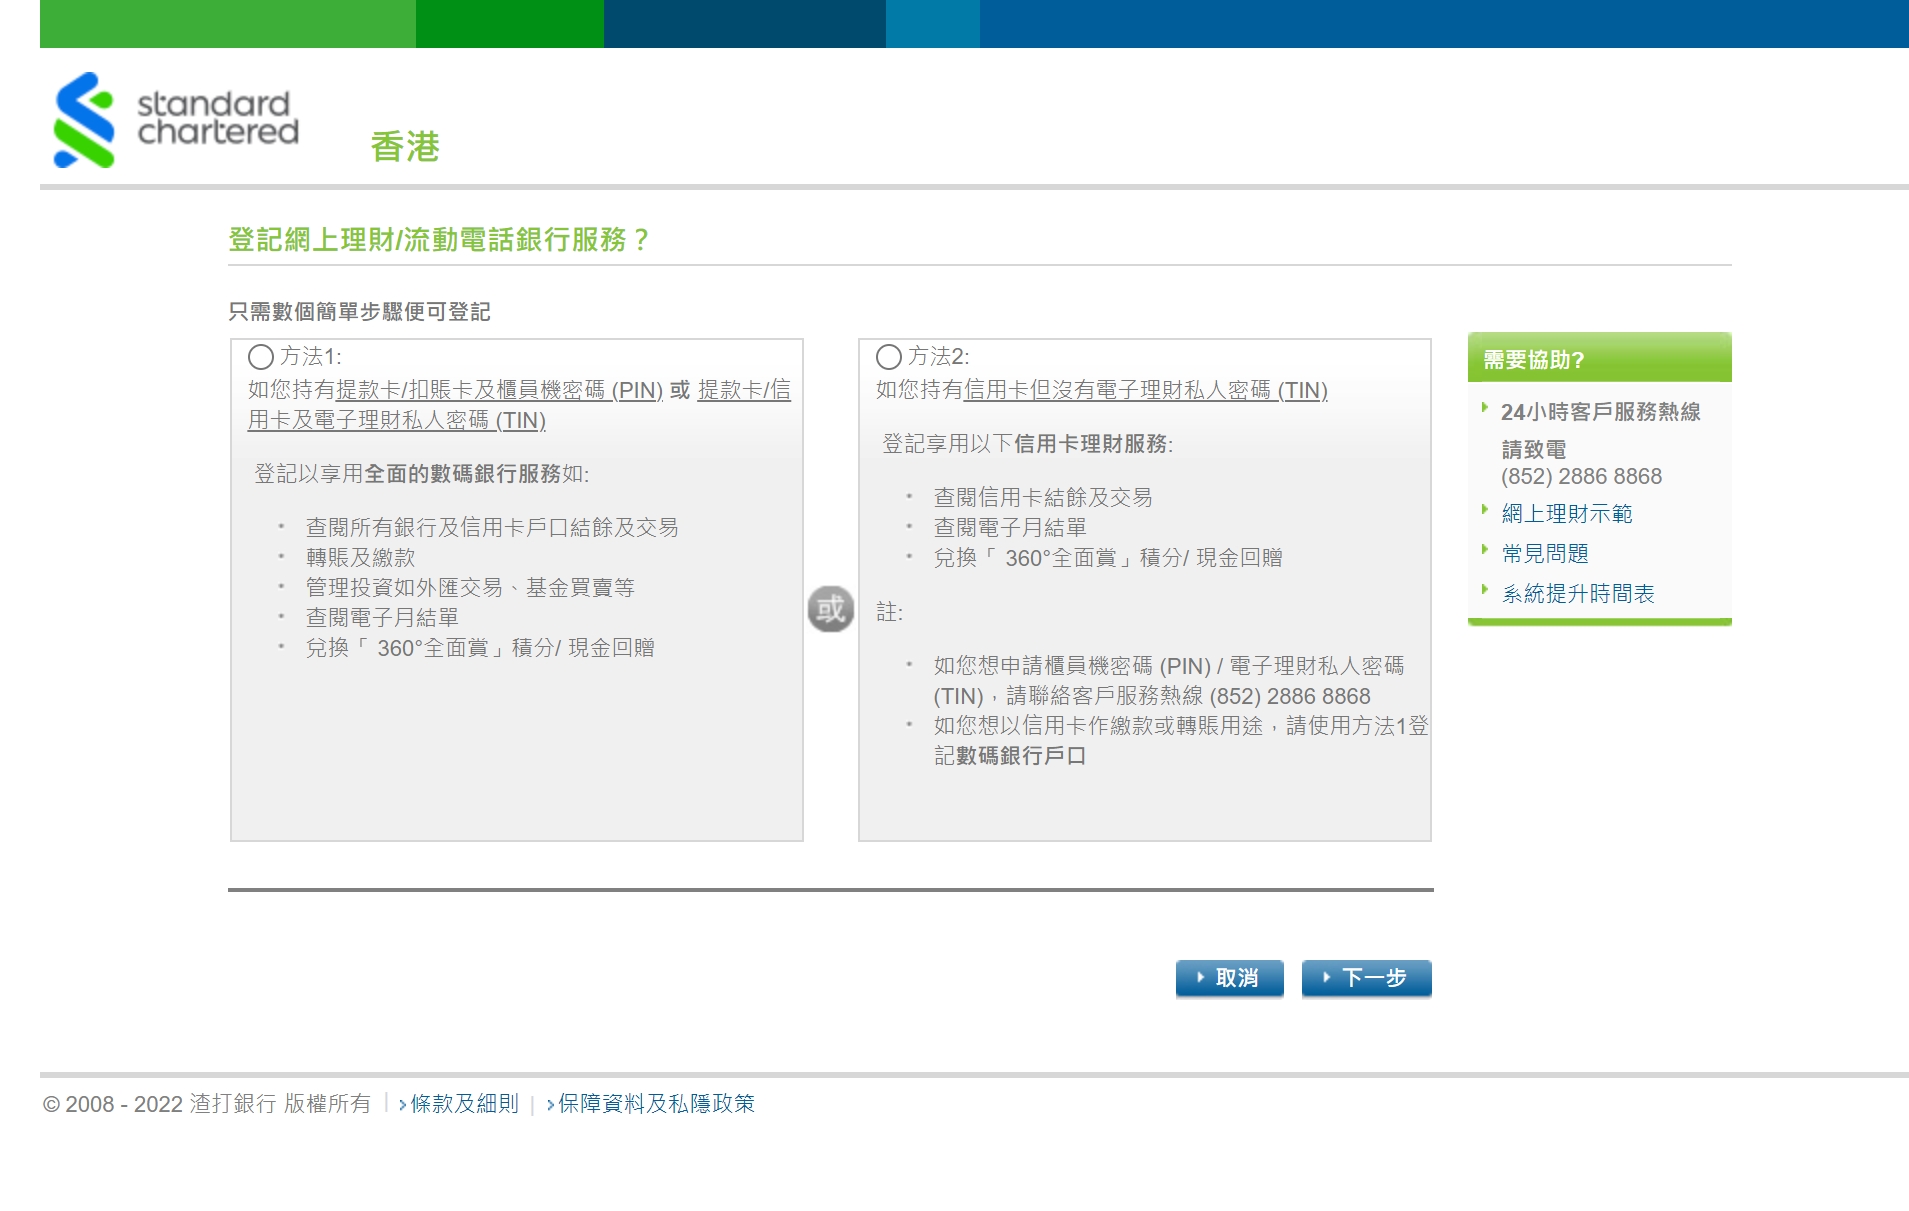Screen dimensions: 1909x1211
Task: Click the Standard Chartered logo
Action: 176,120
